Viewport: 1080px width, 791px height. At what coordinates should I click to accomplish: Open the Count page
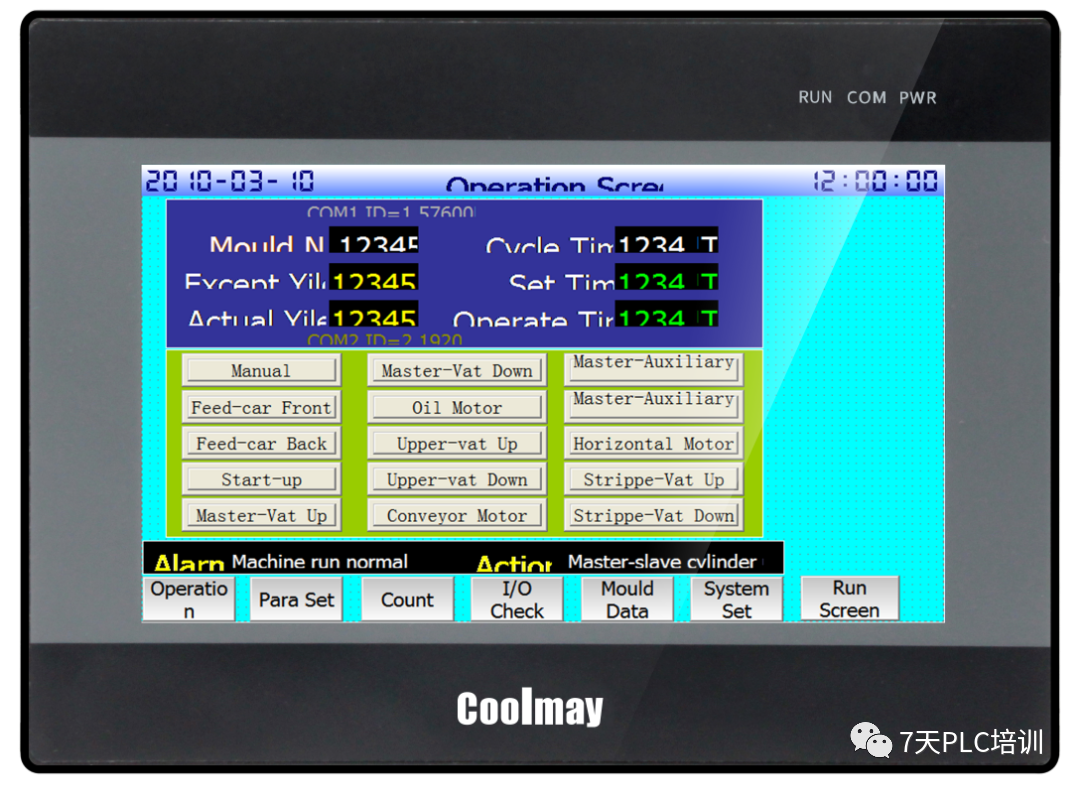407,599
